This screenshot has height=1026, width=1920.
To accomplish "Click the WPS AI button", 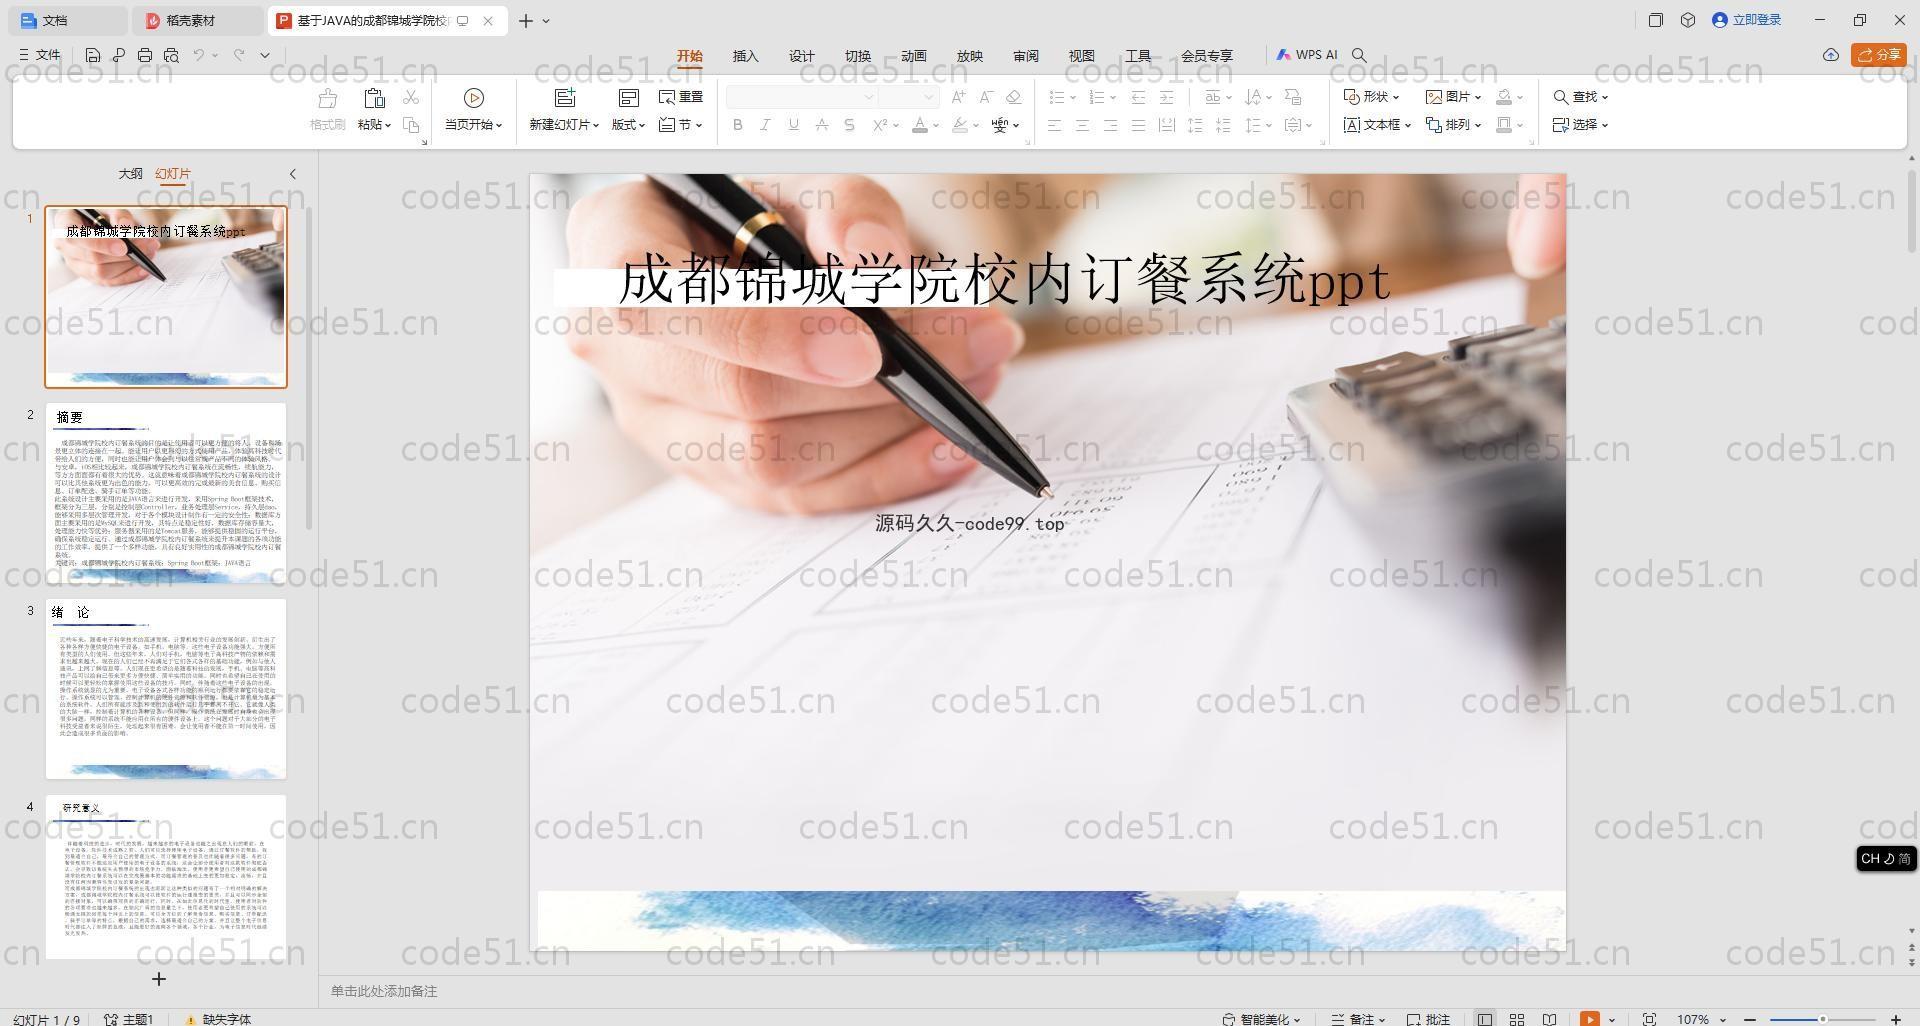I will (1307, 55).
